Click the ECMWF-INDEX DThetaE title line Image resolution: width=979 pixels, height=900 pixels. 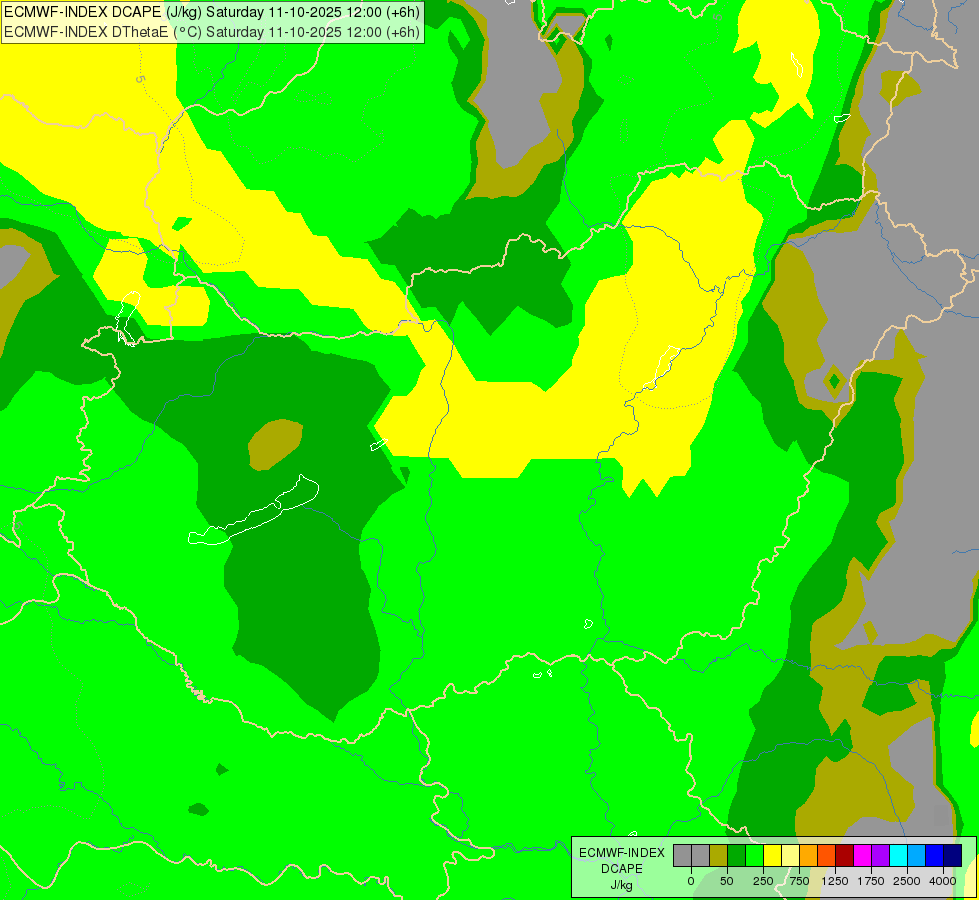coord(212,32)
